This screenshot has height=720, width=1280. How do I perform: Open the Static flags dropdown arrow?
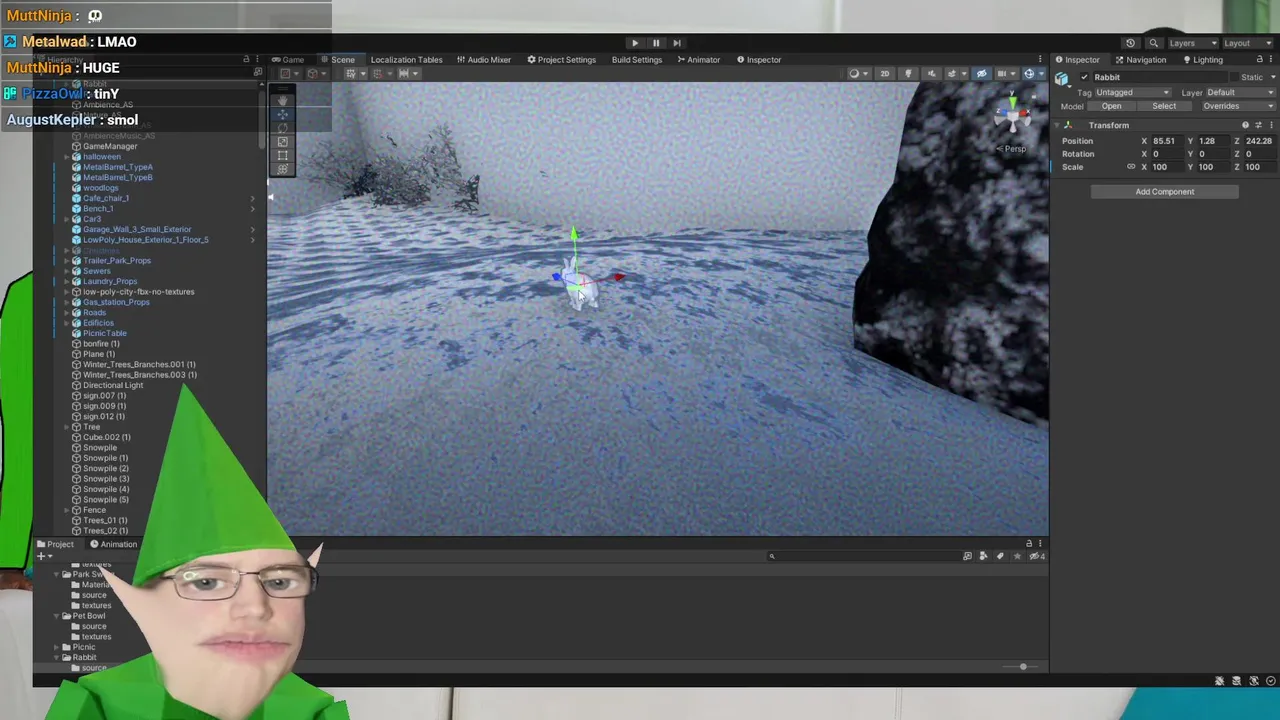[x=1272, y=77]
